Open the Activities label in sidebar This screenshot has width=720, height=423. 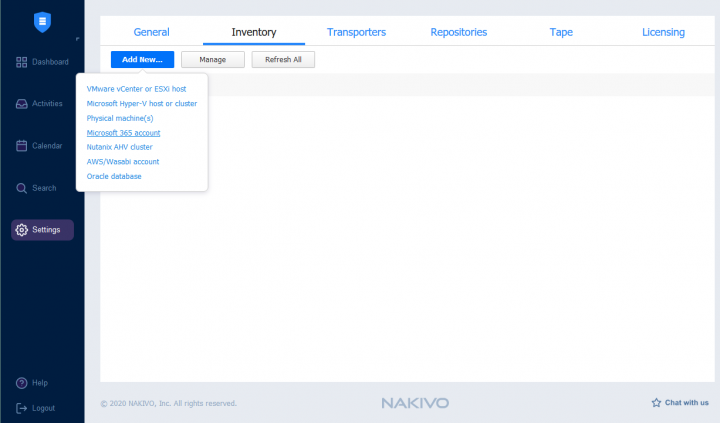(x=47, y=104)
